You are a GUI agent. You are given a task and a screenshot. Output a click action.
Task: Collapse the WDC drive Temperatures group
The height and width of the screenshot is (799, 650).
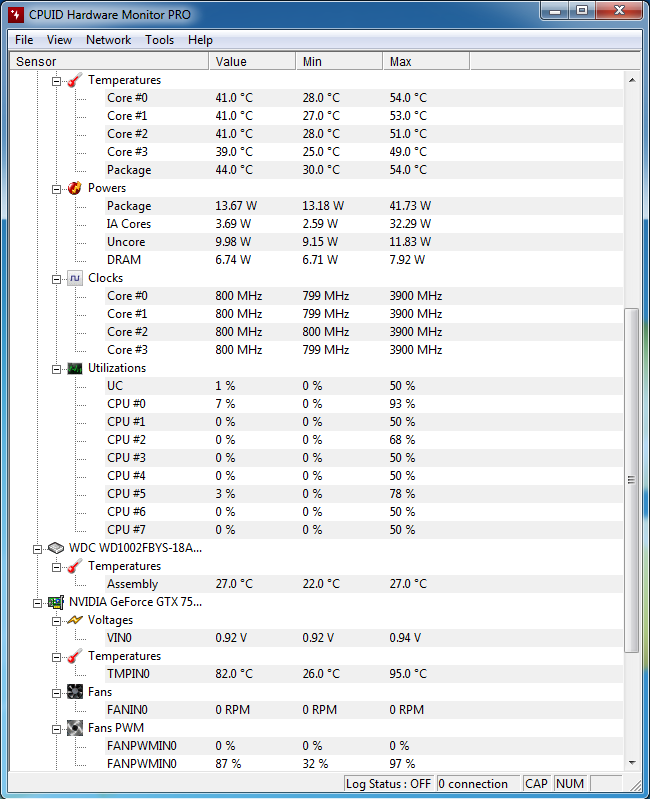click(57, 567)
